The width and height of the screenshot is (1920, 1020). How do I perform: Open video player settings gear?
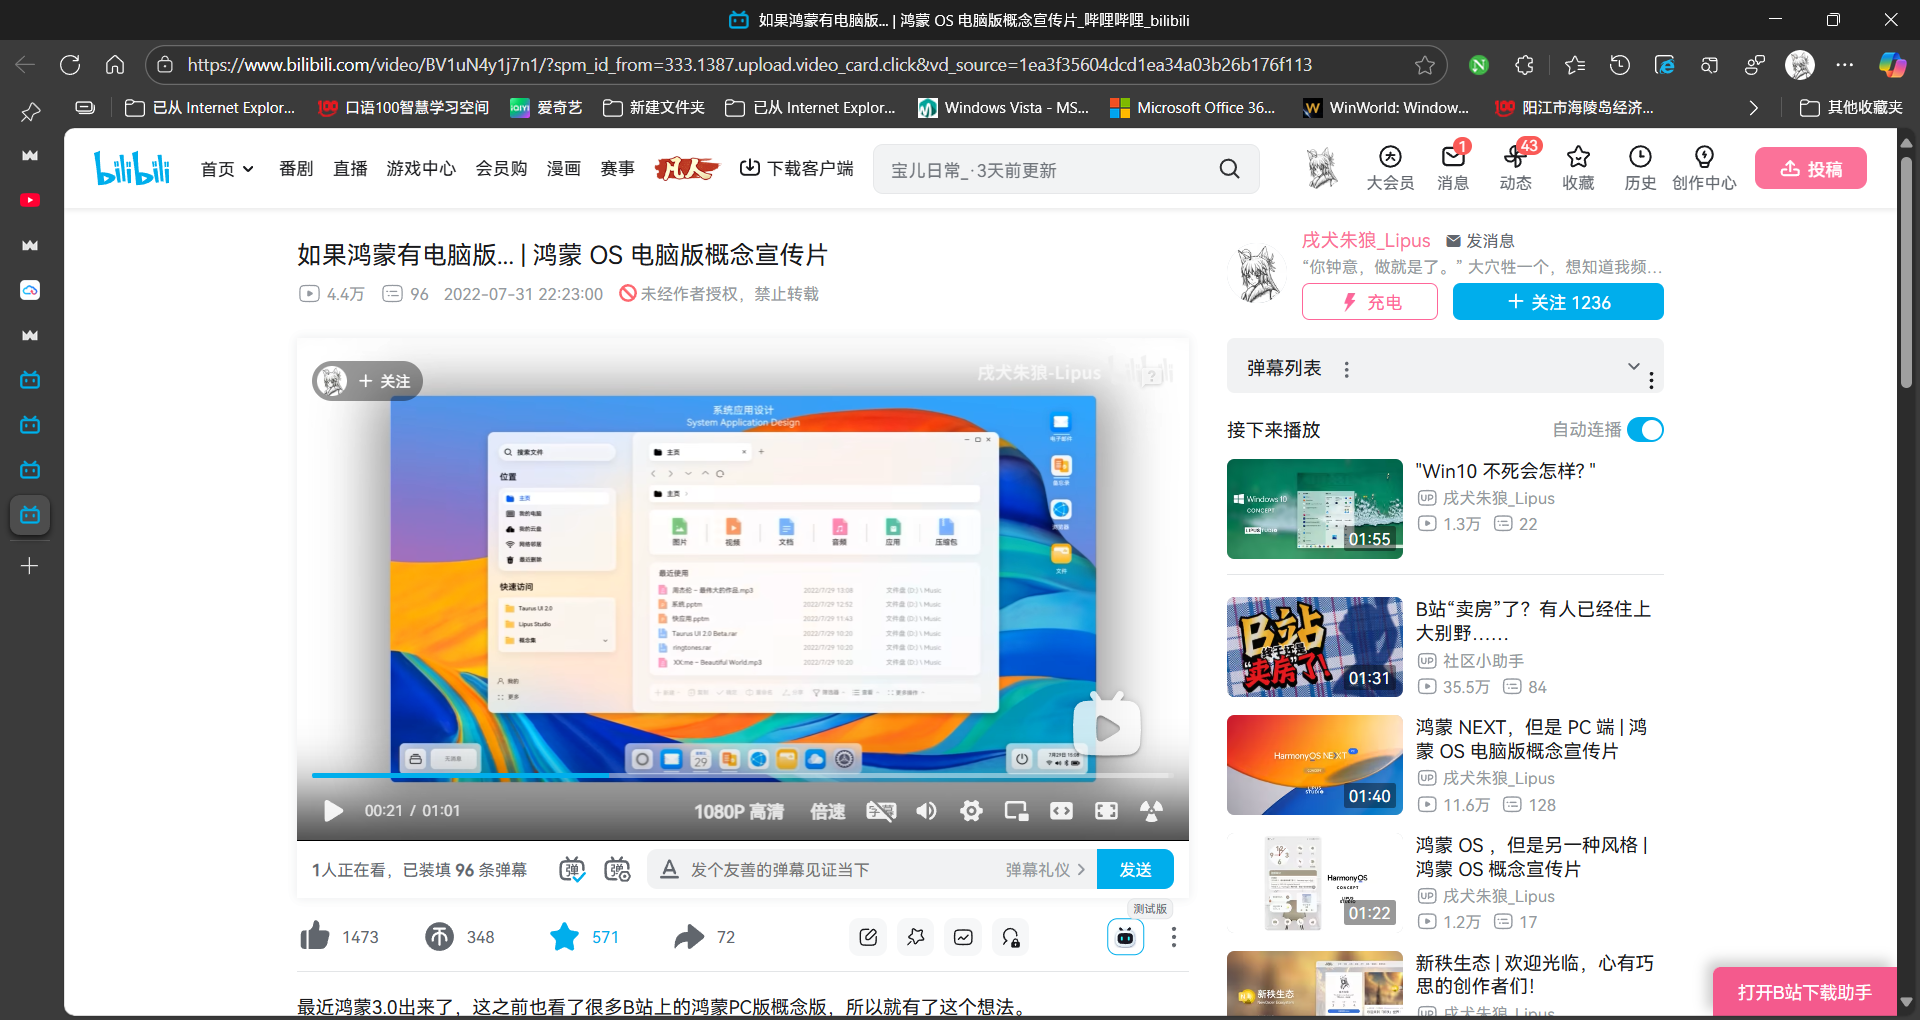pyautogui.click(x=971, y=811)
